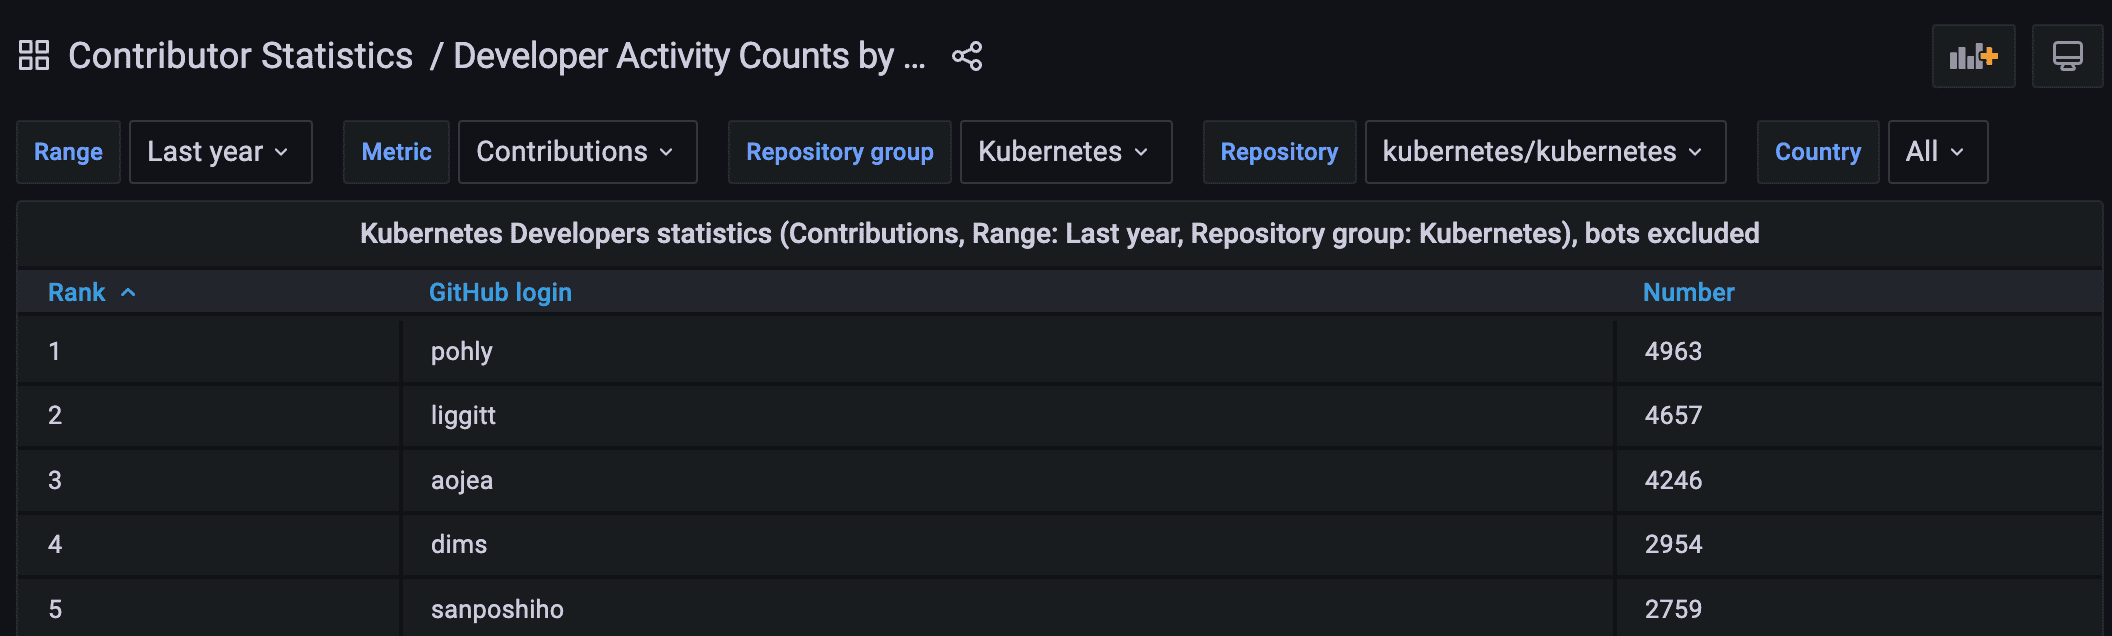This screenshot has width=2112, height=636.
Task: Open the Range dropdown showing Last year
Action: coord(220,152)
